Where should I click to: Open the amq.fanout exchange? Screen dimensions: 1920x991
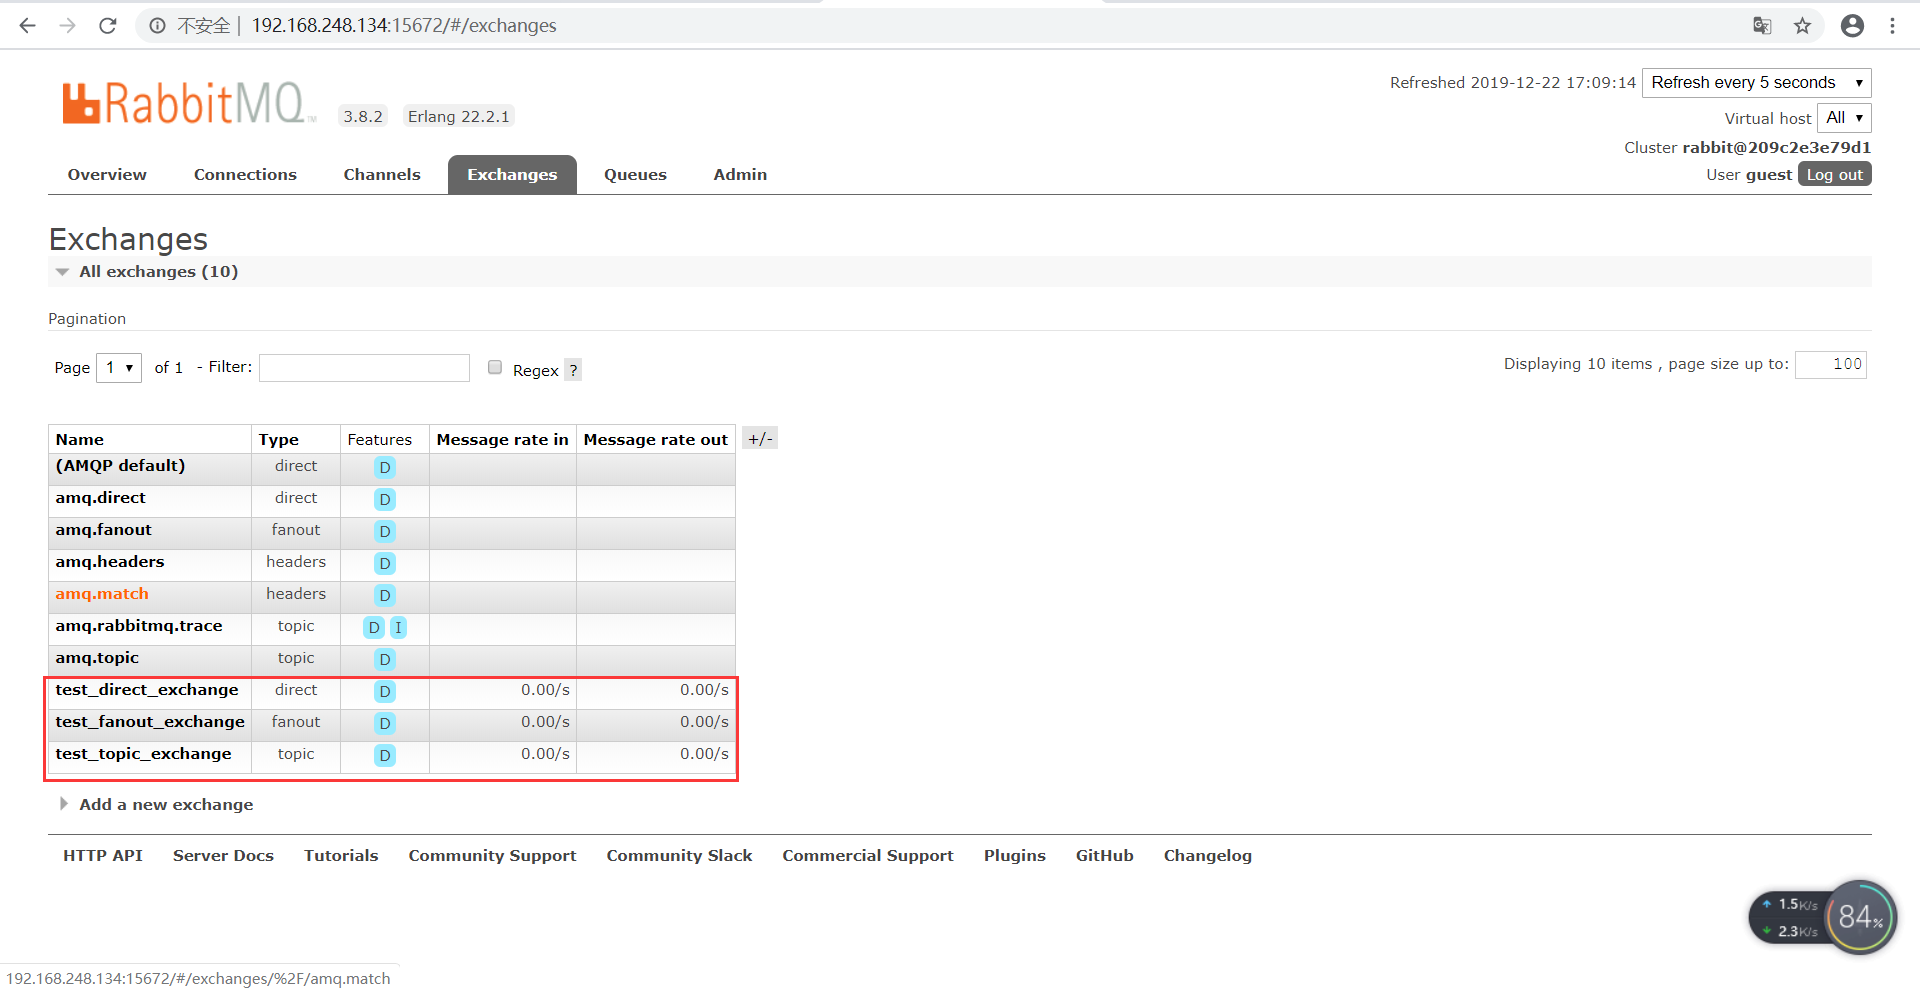103,530
